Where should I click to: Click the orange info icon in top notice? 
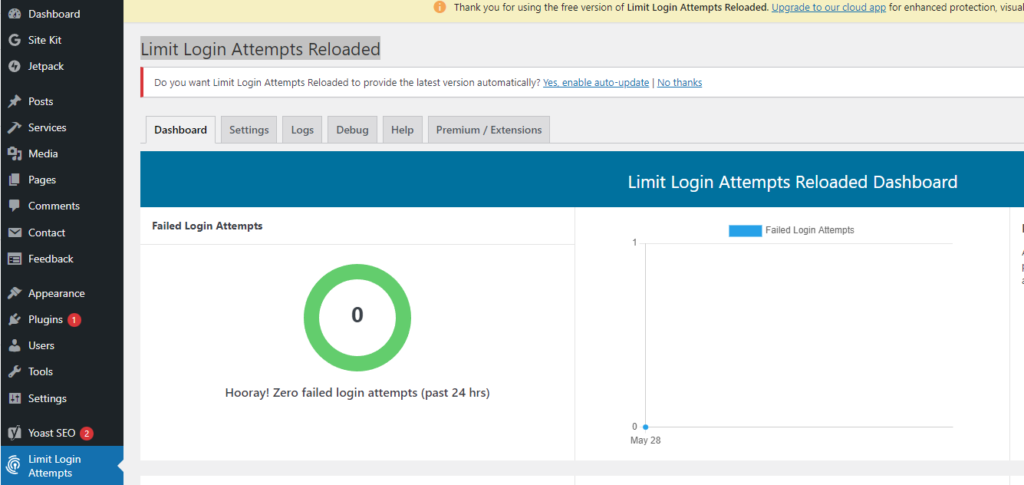pyautogui.click(x=440, y=8)
